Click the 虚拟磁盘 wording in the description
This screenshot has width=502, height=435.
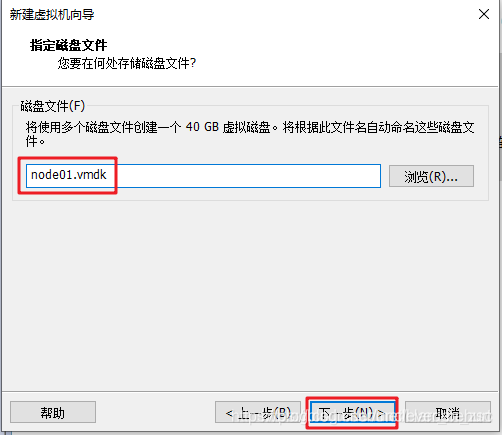click(x=247, y=127)
